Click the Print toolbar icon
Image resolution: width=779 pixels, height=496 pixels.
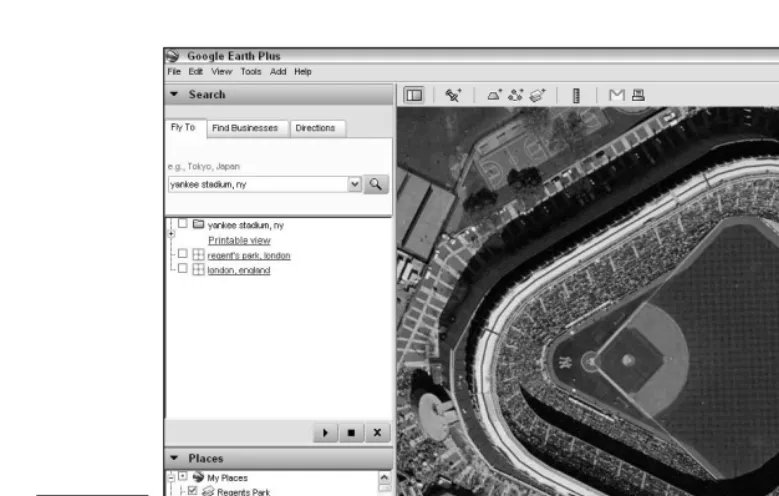pos(638,95)
